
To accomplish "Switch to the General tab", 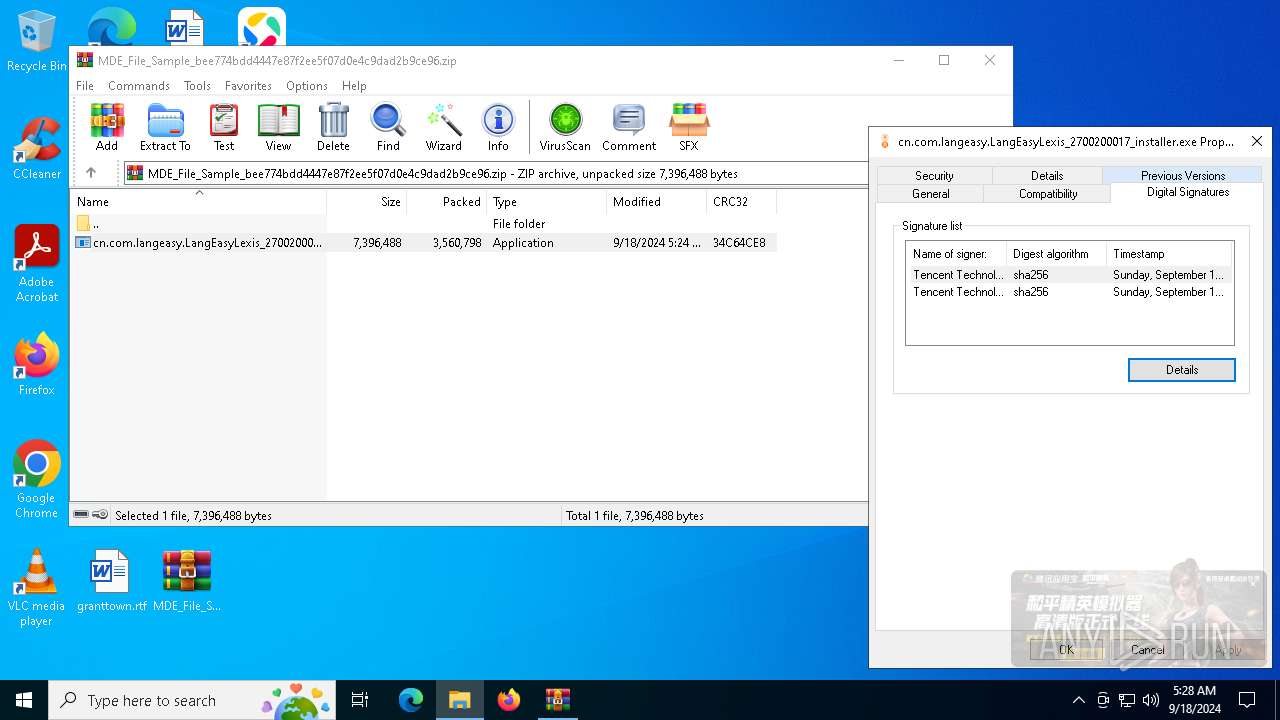I will click(x=931, y=194).
